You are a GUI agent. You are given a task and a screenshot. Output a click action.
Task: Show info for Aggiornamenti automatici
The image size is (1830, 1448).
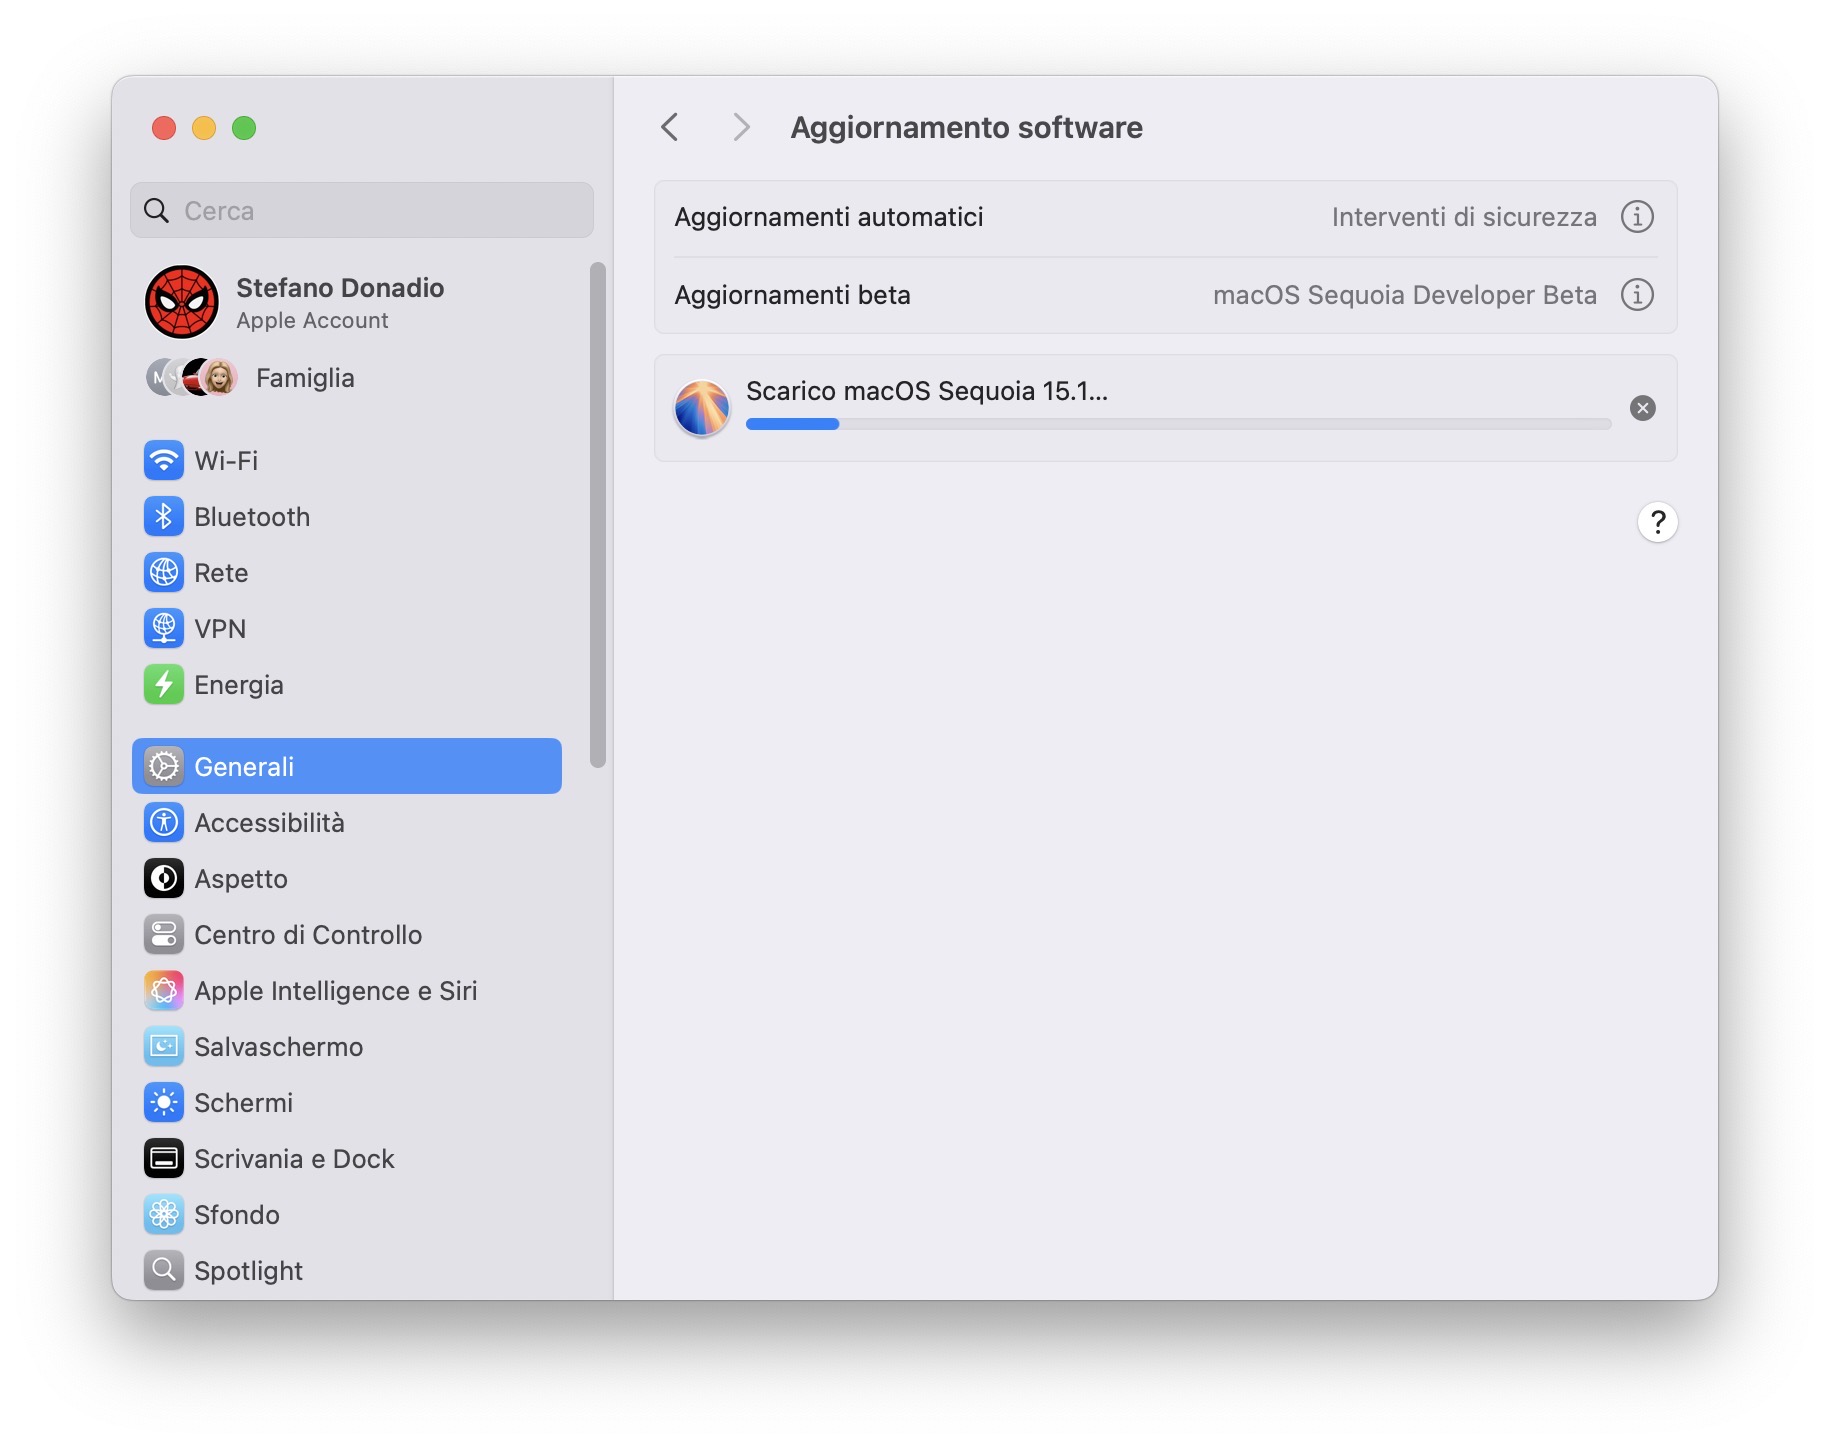(x=1637, y=217)
